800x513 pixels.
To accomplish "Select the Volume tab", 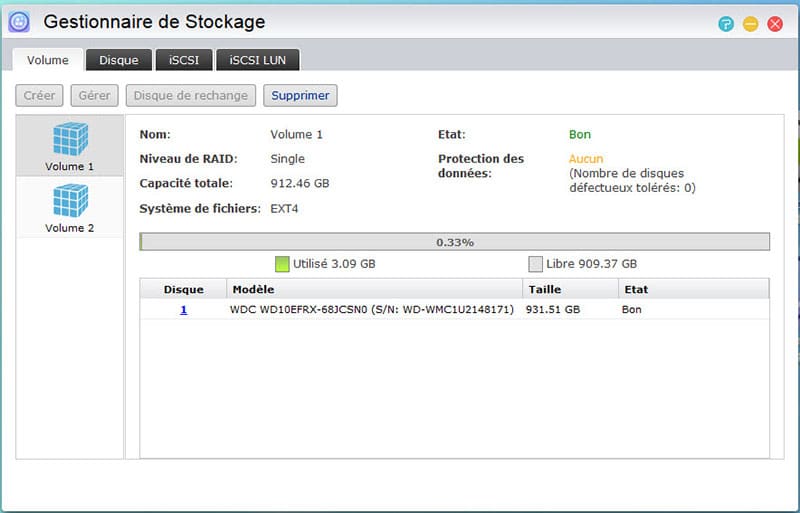I will tap(47, 60).
